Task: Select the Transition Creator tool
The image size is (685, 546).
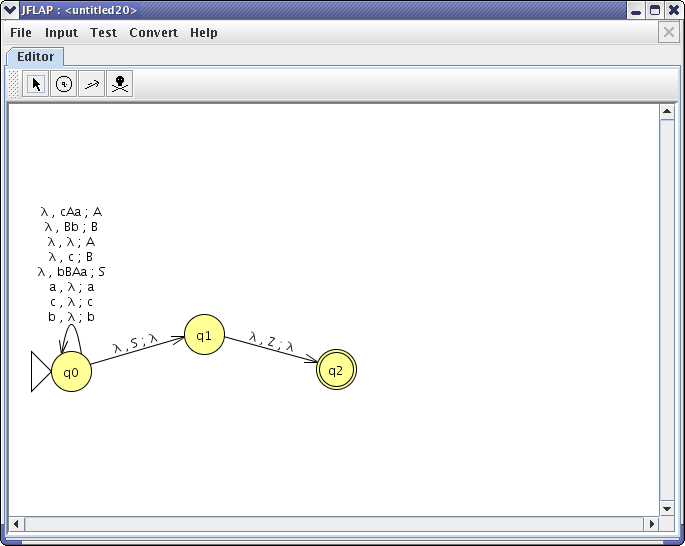Action: pos(92,84)
